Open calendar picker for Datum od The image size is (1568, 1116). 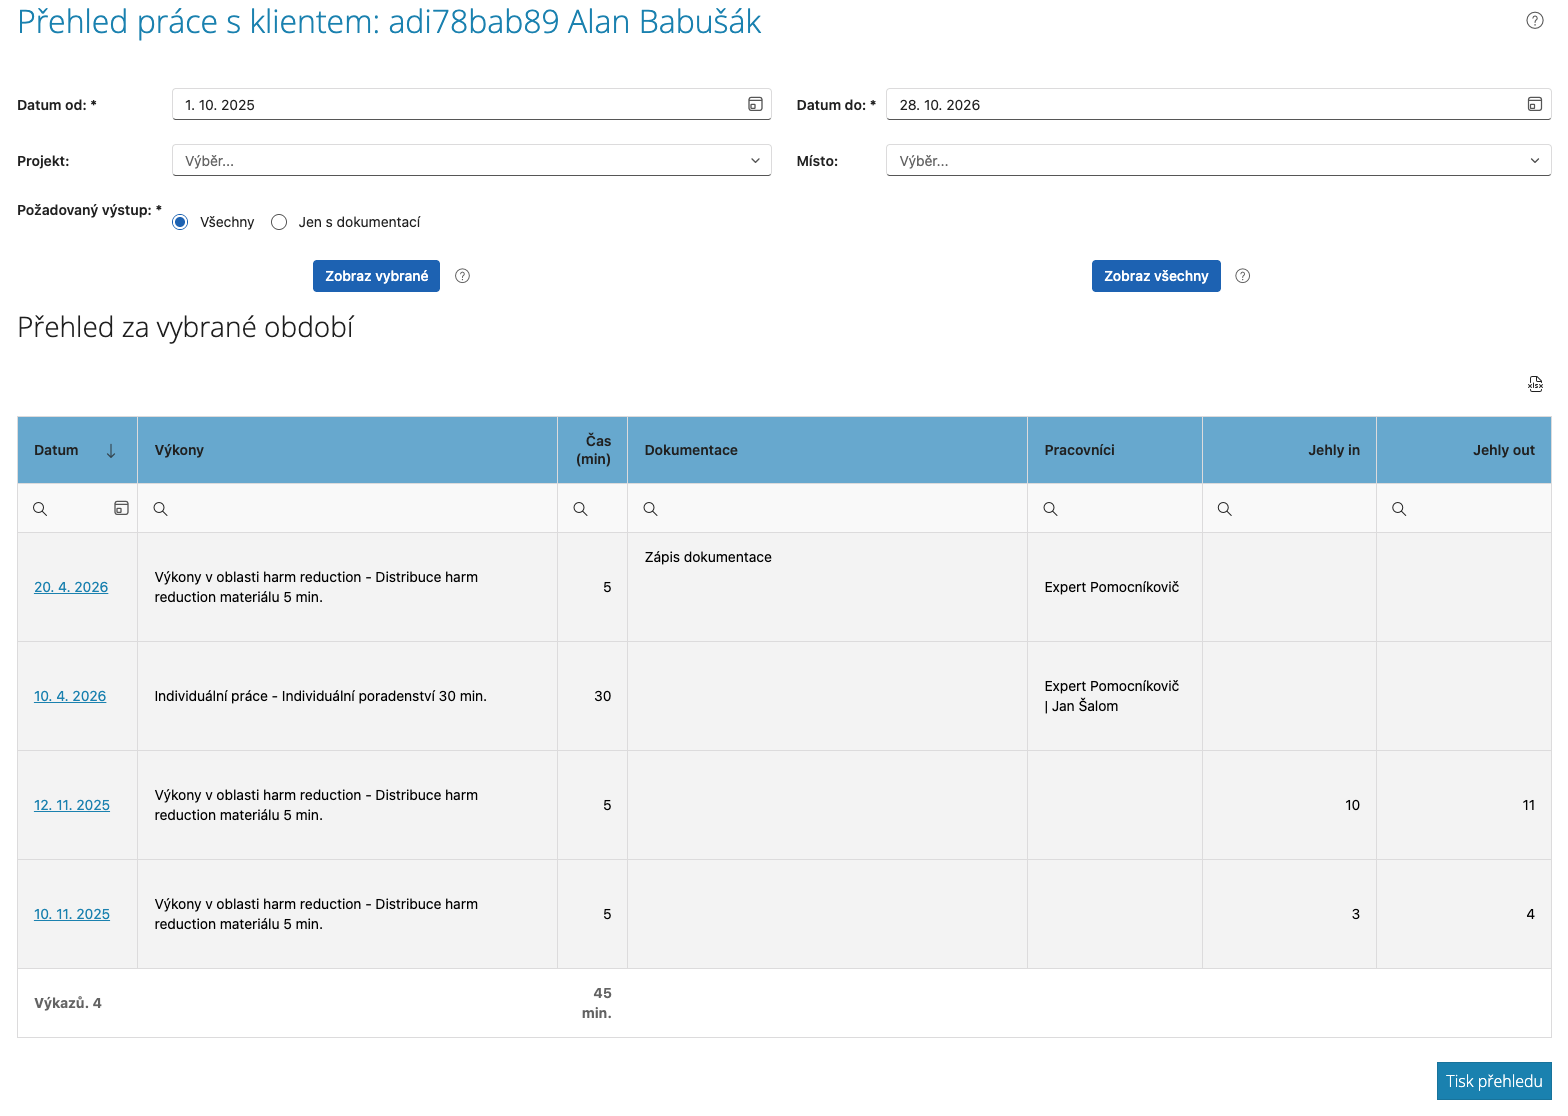756,104
